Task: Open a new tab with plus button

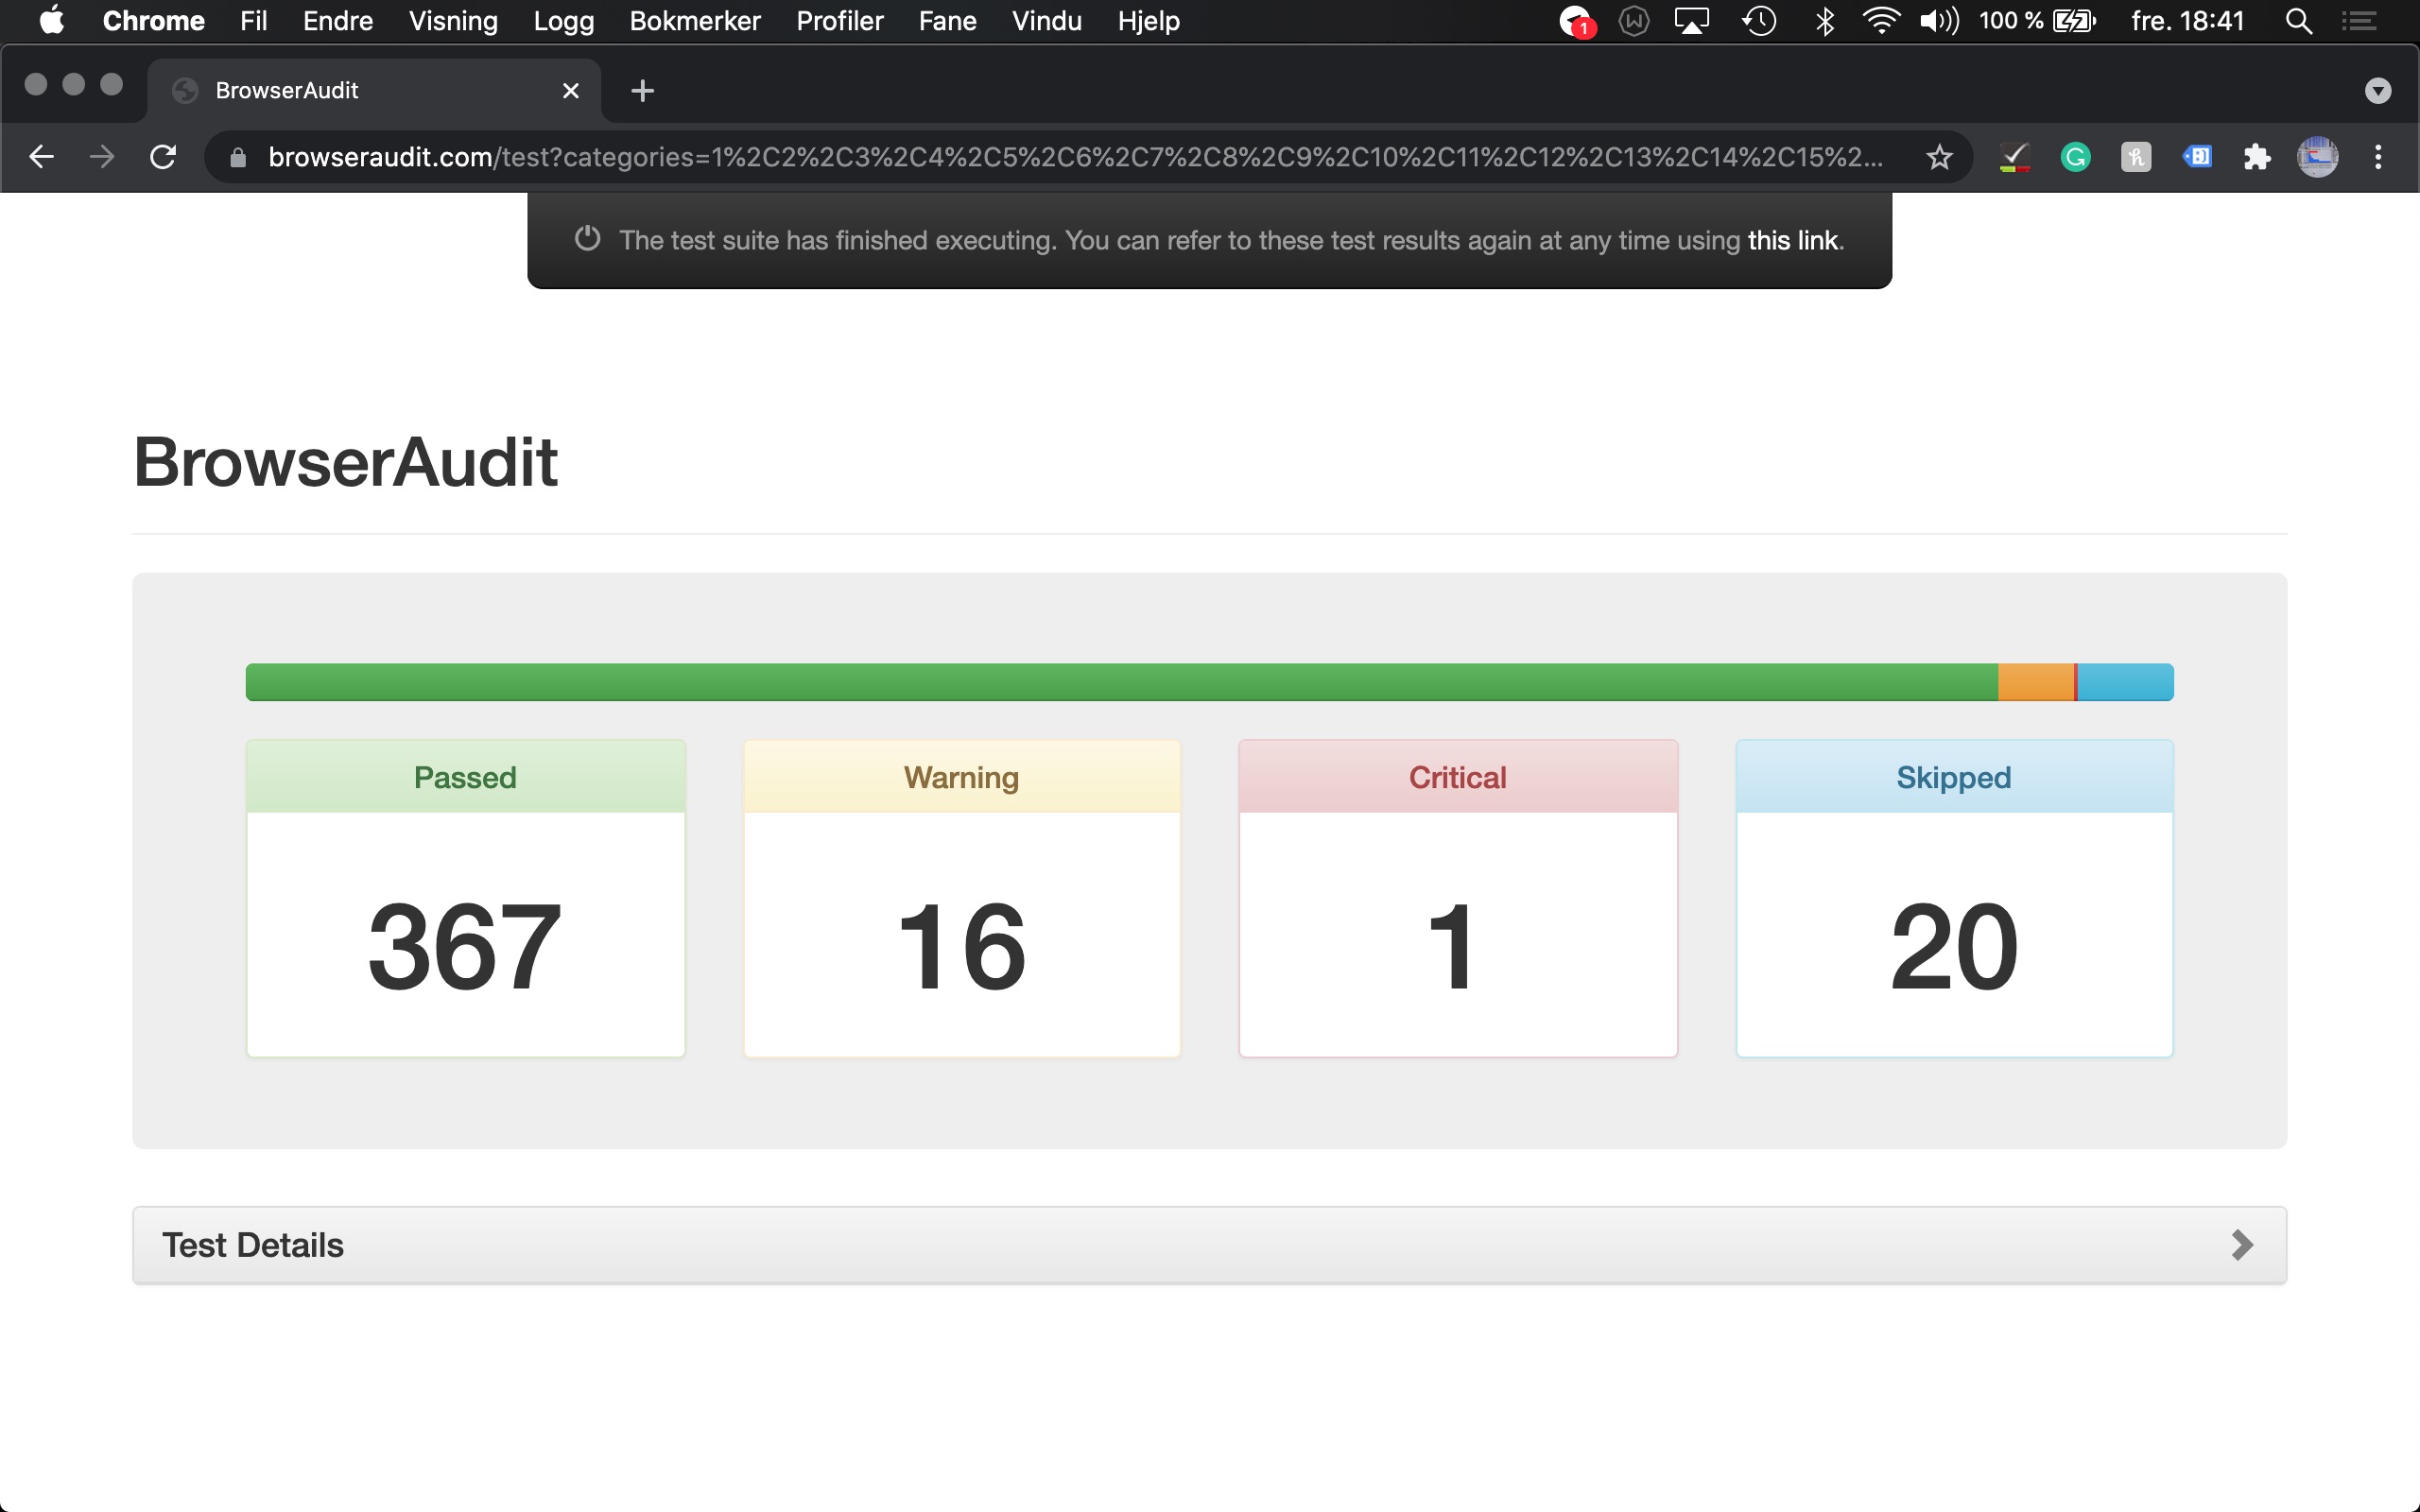Action: pos(642,91)
